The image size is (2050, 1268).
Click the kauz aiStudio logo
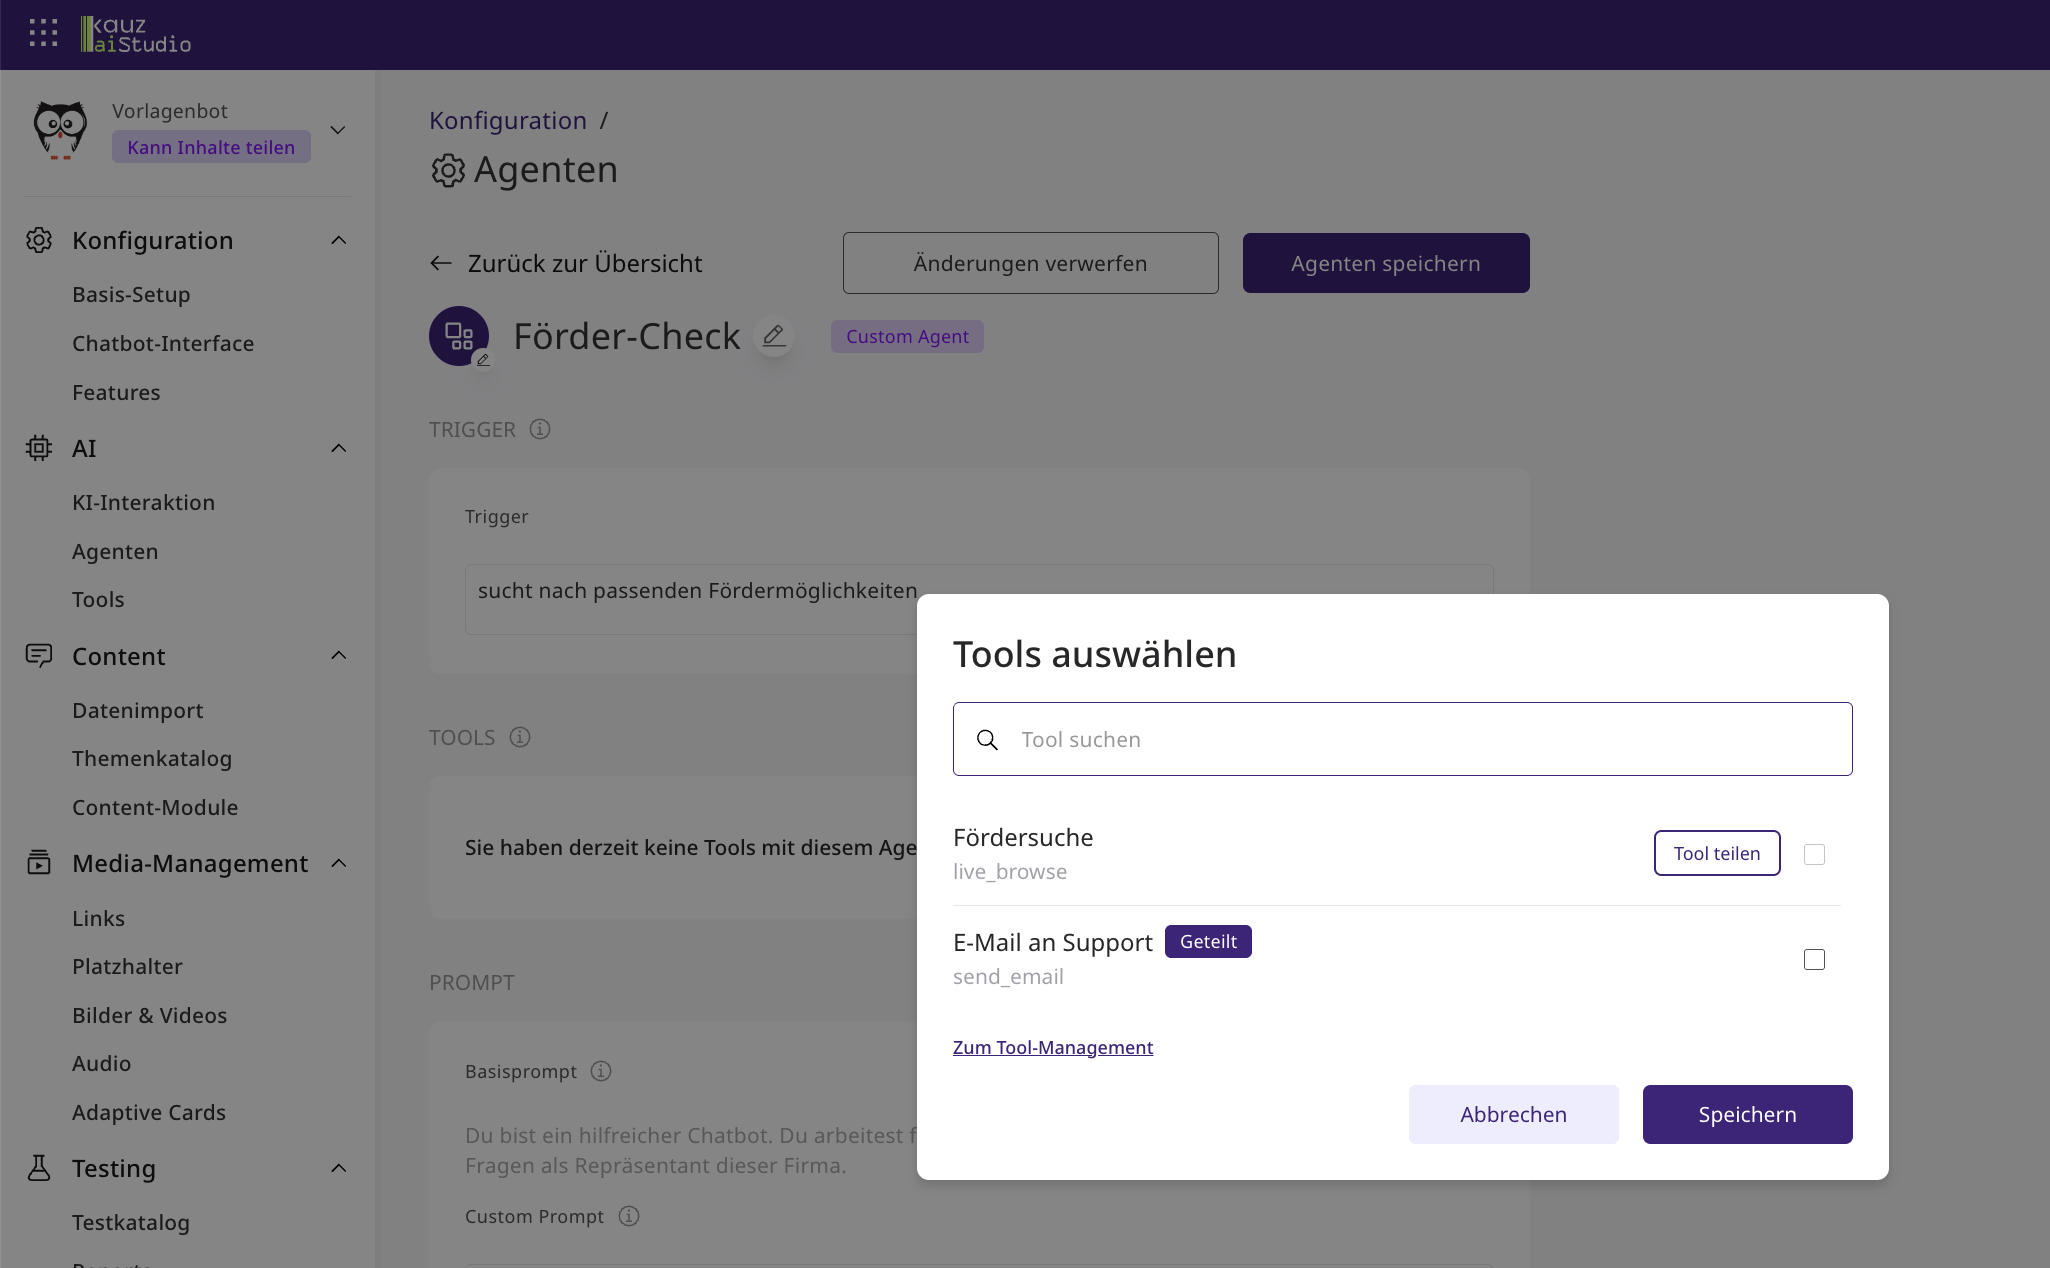coord(136,34)
